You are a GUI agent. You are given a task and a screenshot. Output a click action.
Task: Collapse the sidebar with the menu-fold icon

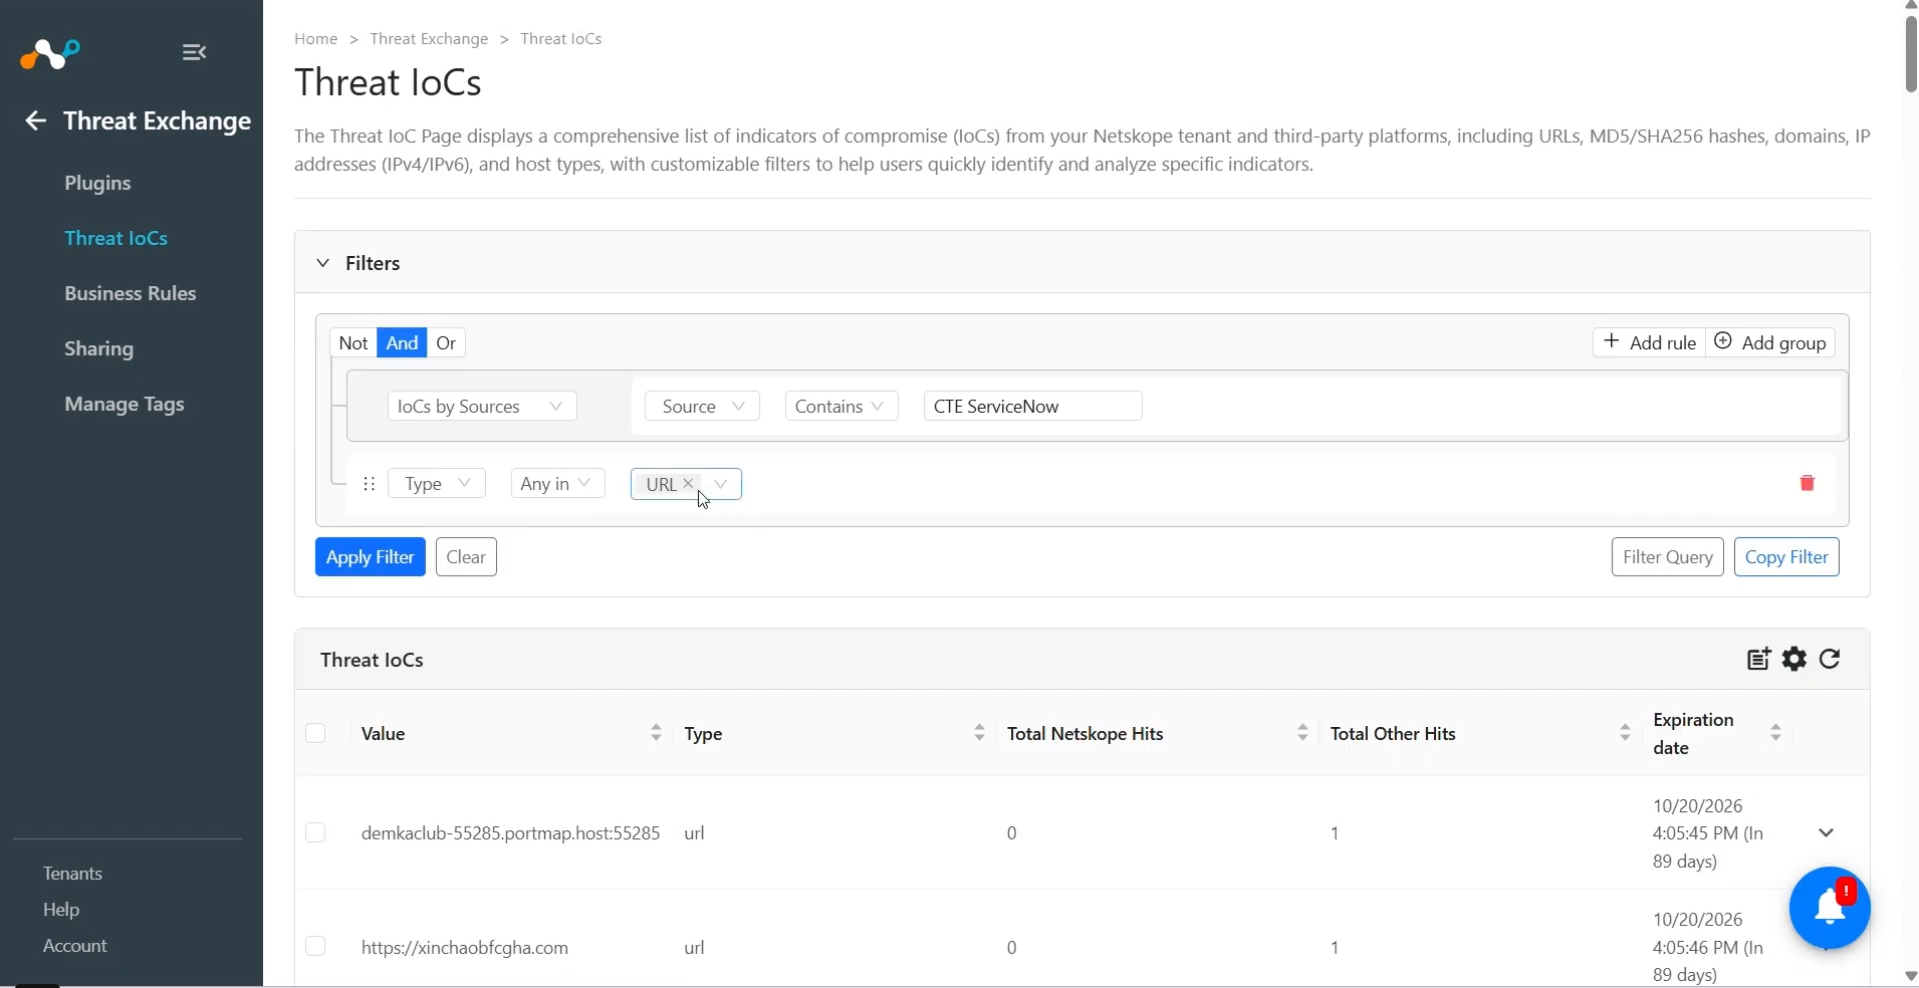pyautogui.click(x=194, y=52)
